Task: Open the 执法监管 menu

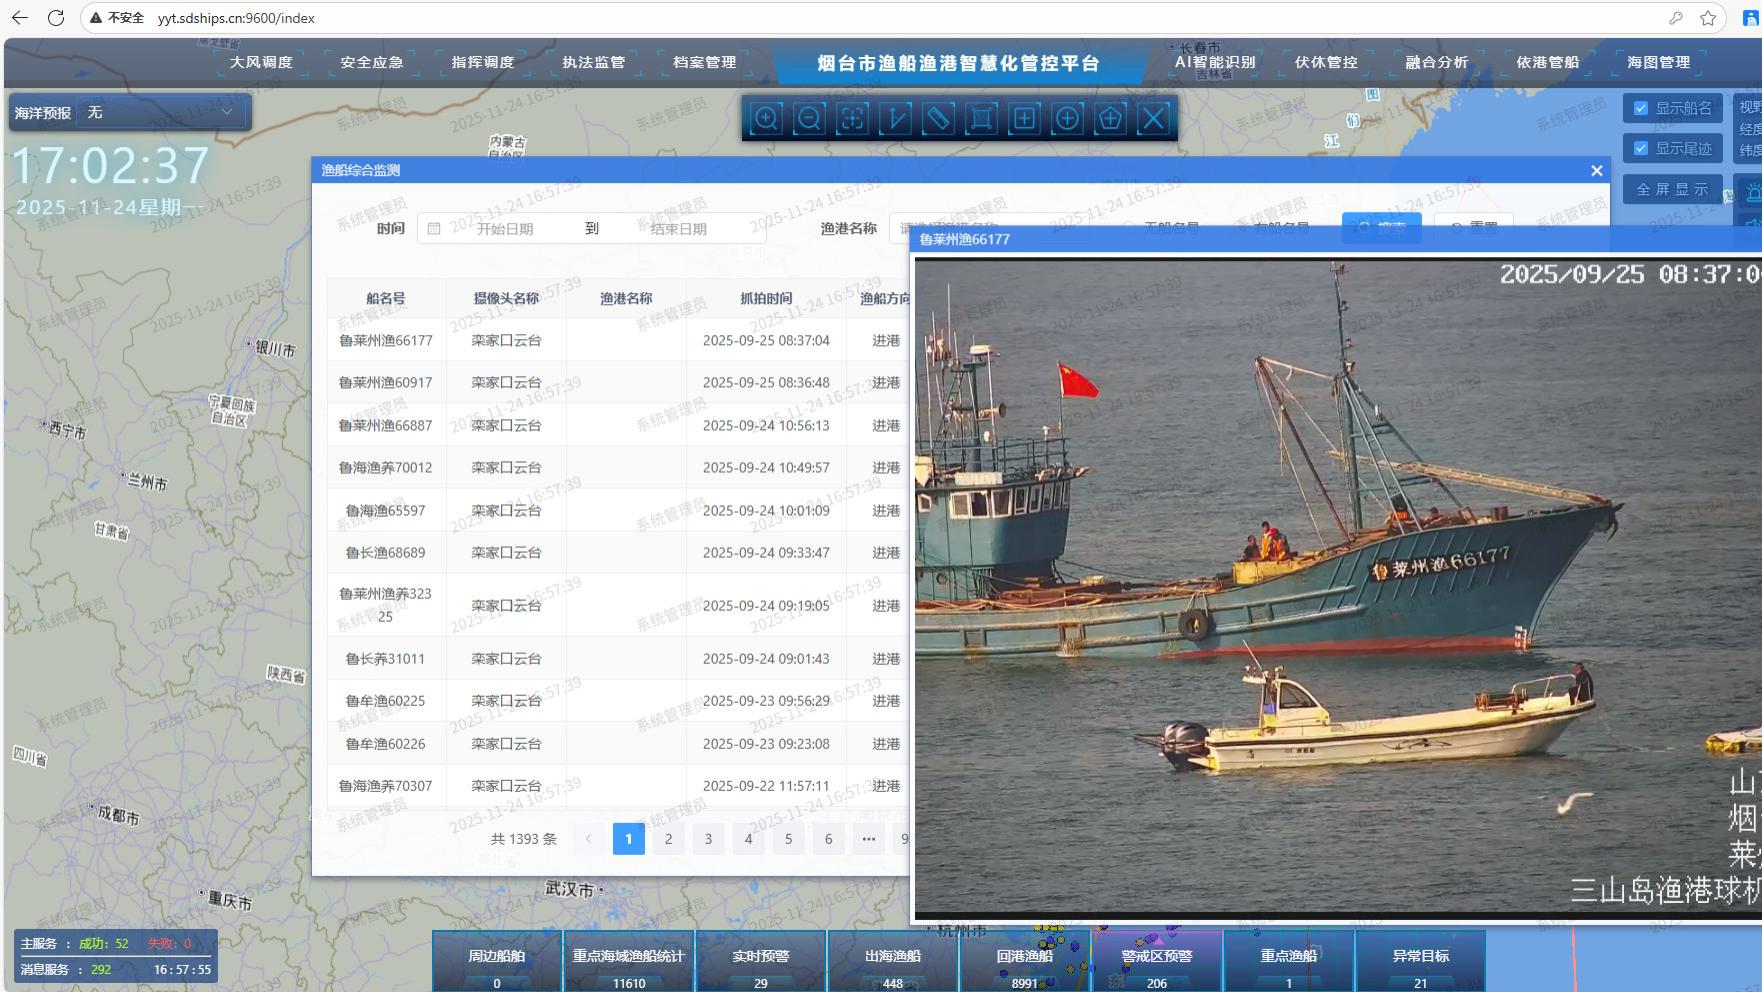Action: tap(594, 62)
